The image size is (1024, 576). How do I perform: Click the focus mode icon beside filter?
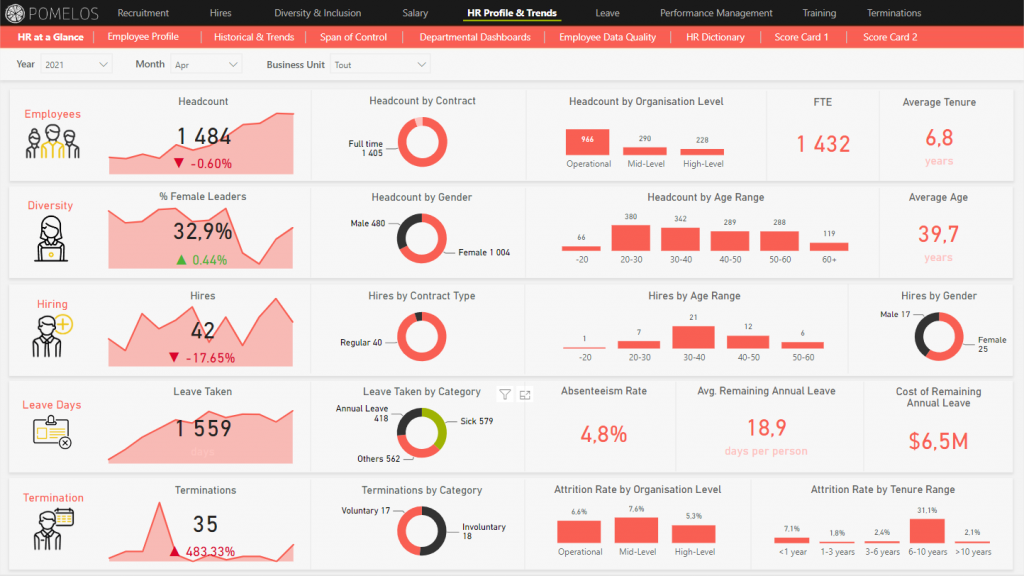pos(526,395)
